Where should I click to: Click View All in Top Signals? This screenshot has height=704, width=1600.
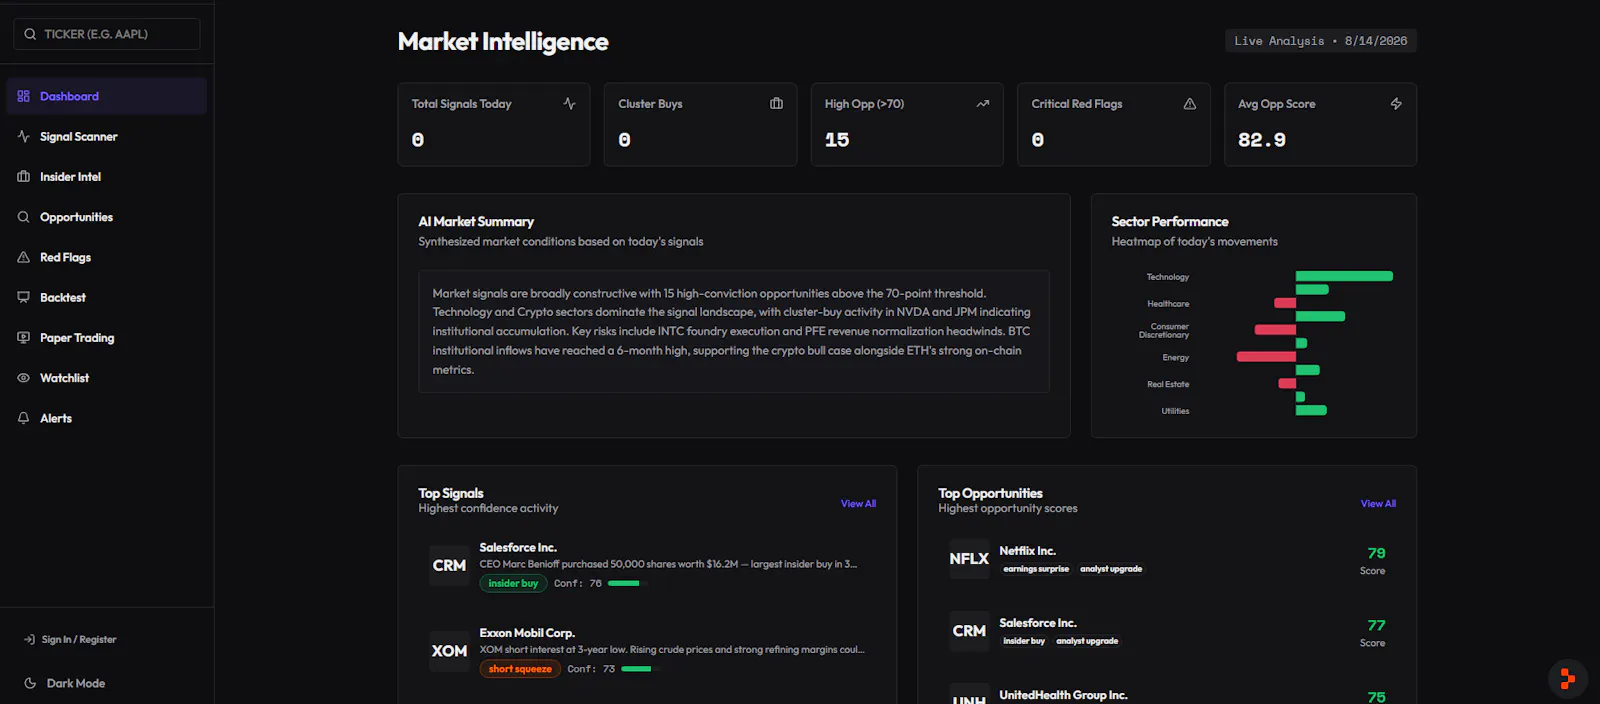coord(858,503)
